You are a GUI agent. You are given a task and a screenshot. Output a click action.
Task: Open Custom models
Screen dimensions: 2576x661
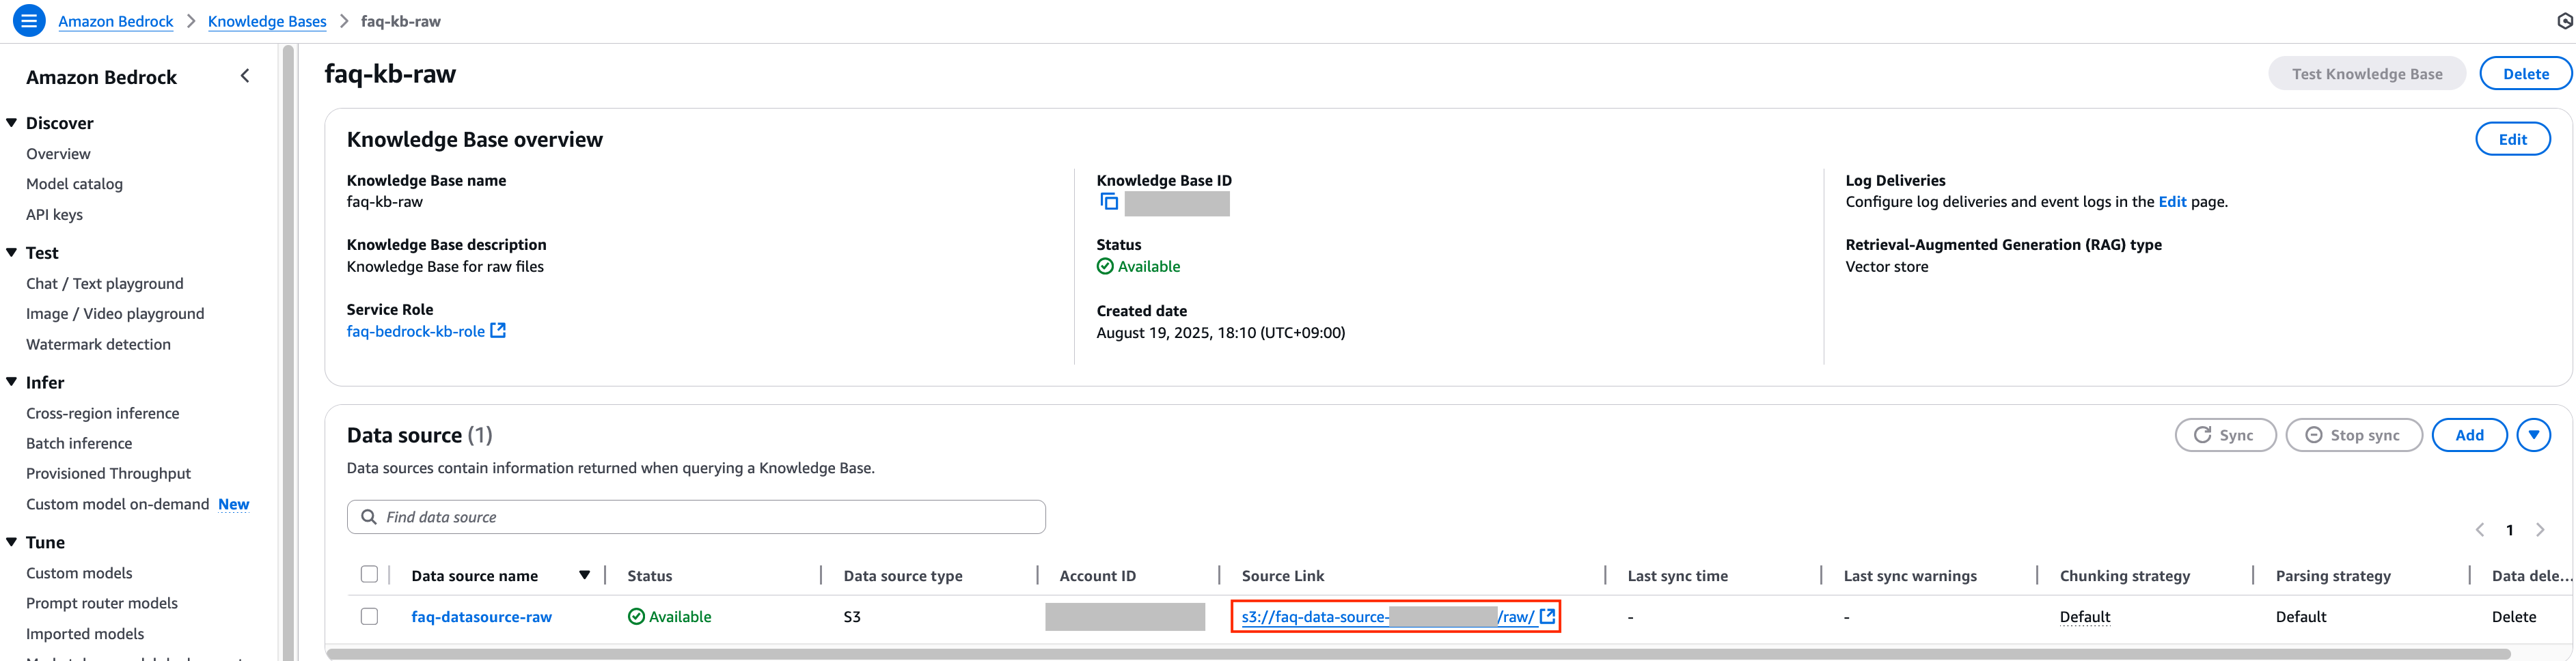[79, 573]
